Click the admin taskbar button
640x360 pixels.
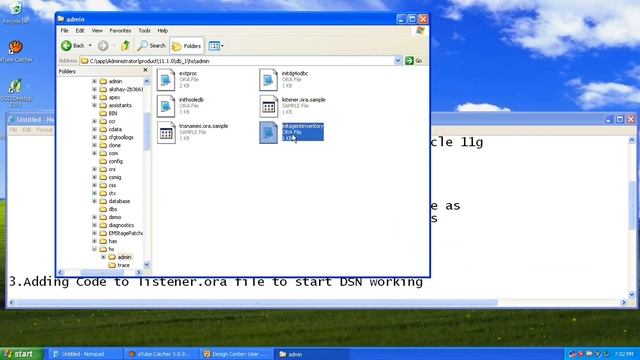(x=312, y=354)
